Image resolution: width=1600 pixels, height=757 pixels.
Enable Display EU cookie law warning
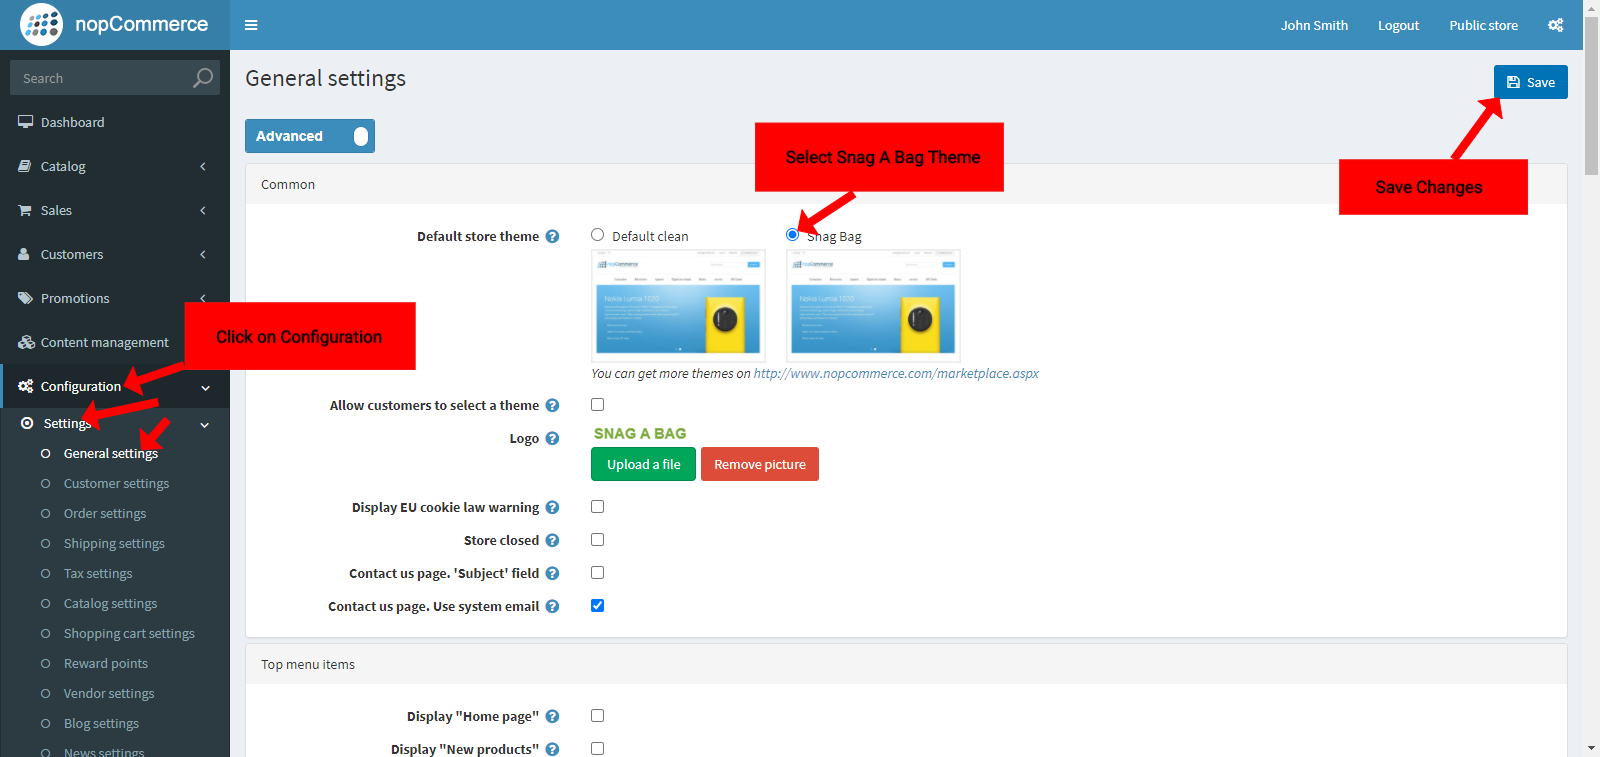pos(598,506)
